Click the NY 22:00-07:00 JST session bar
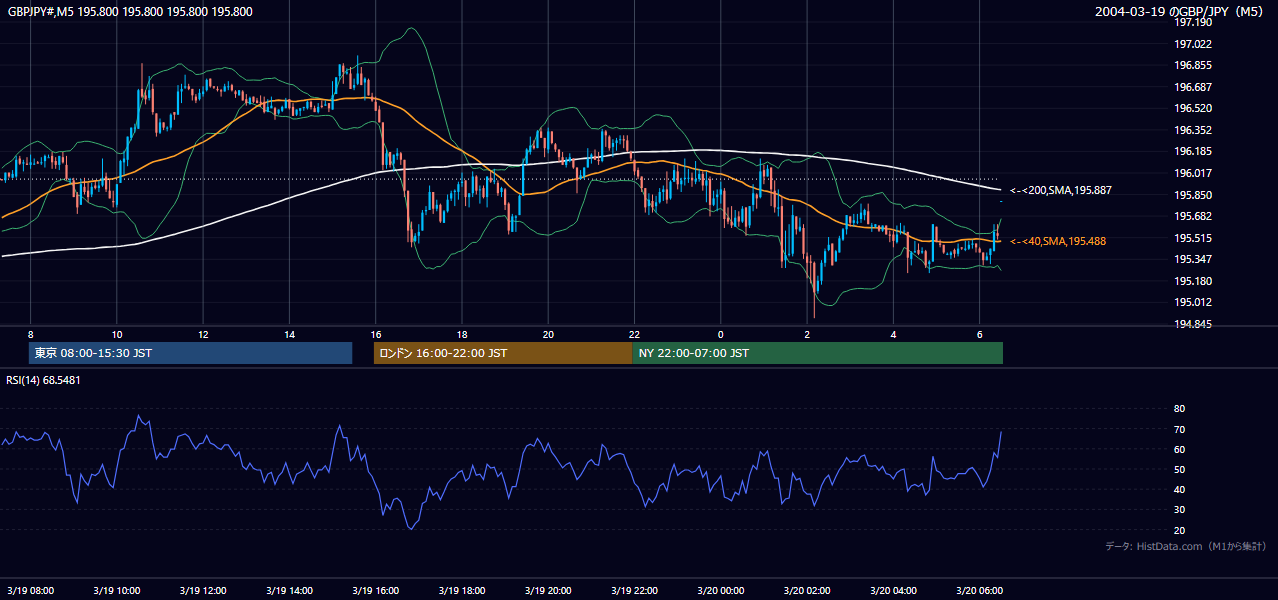Image resolution: width=1278 pixels, height=600 pixels. point(817,353)
